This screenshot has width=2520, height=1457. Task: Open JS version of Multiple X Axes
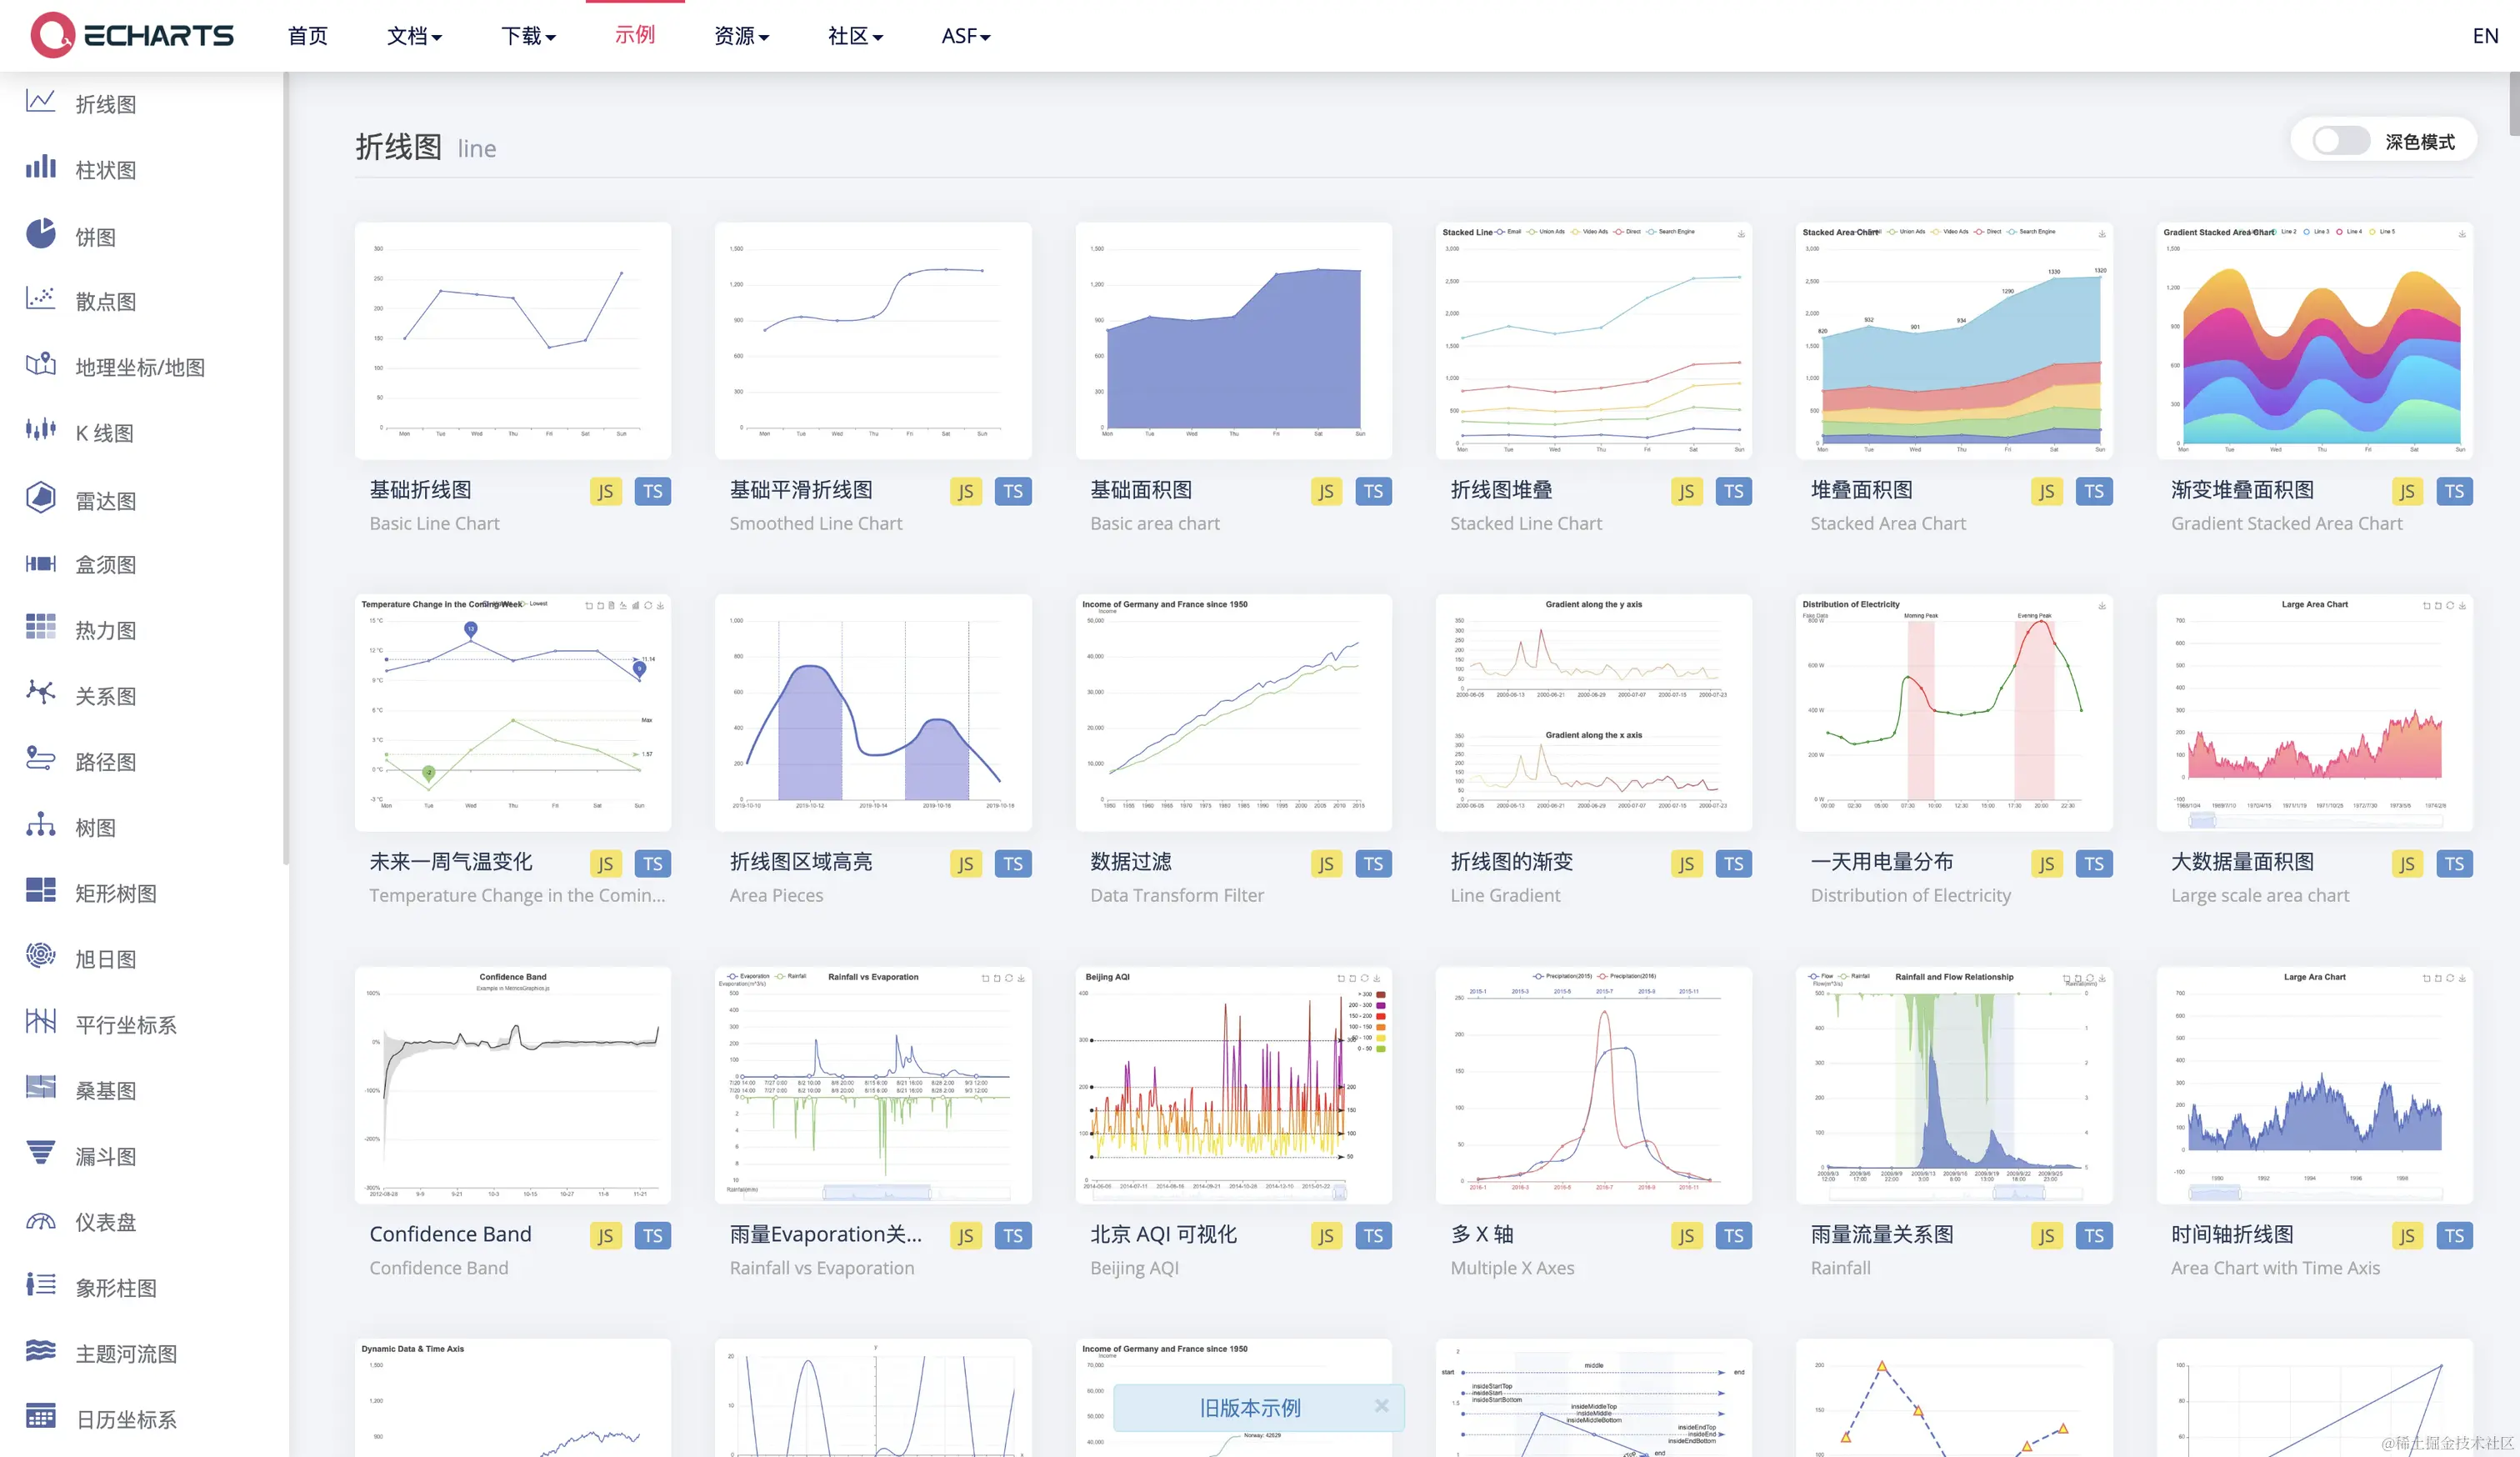pyautogui.click(x=1686, y=1235)
